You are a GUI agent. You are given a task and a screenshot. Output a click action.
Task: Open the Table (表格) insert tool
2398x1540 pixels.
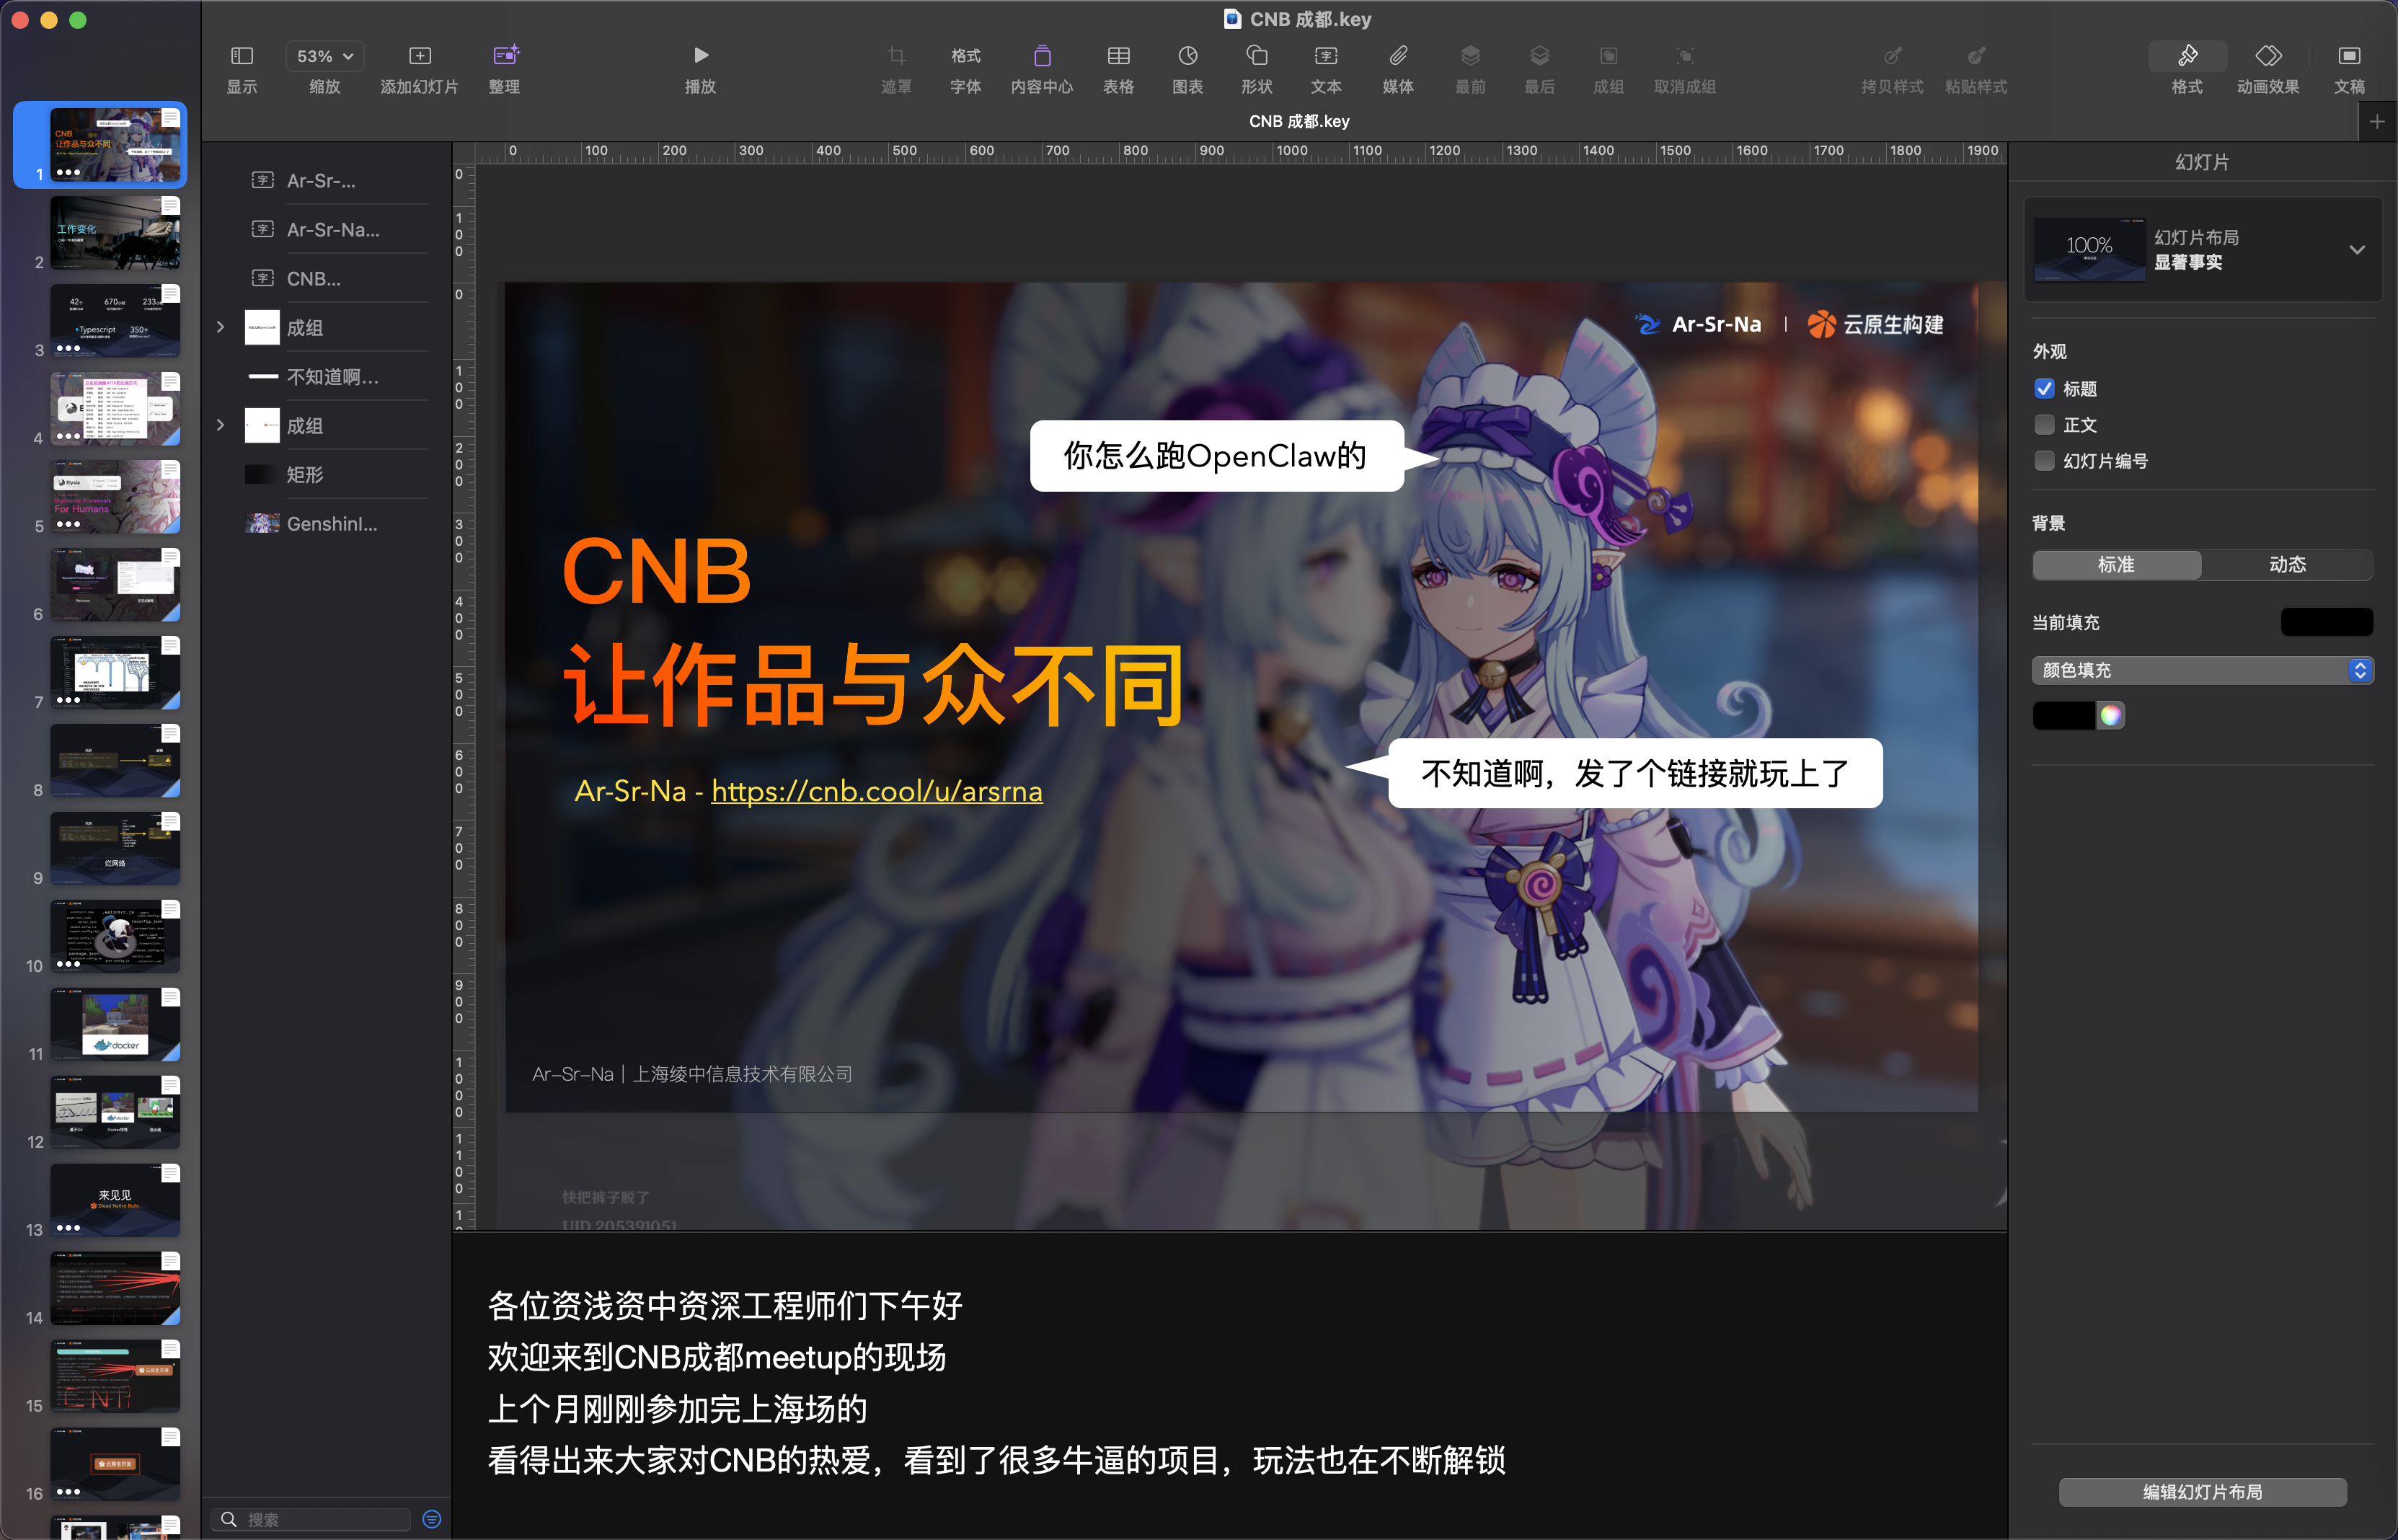pyautogui.click(x=1118, y=55)
